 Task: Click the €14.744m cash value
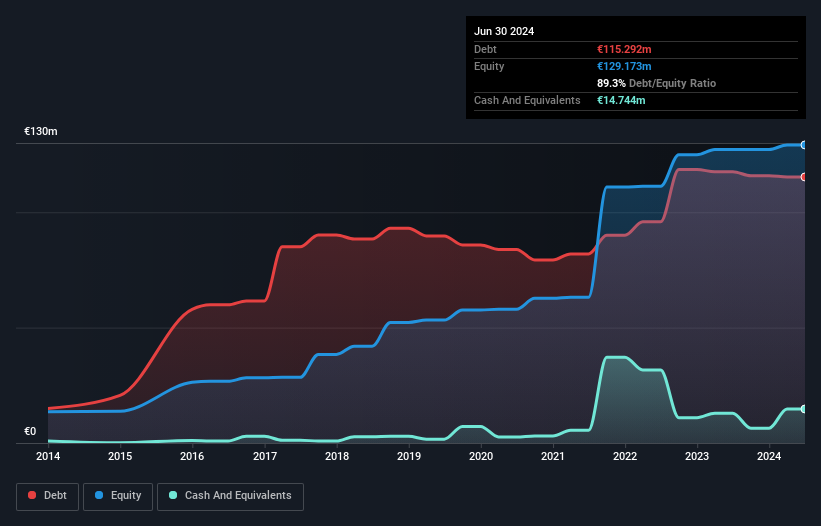point(621,100)
